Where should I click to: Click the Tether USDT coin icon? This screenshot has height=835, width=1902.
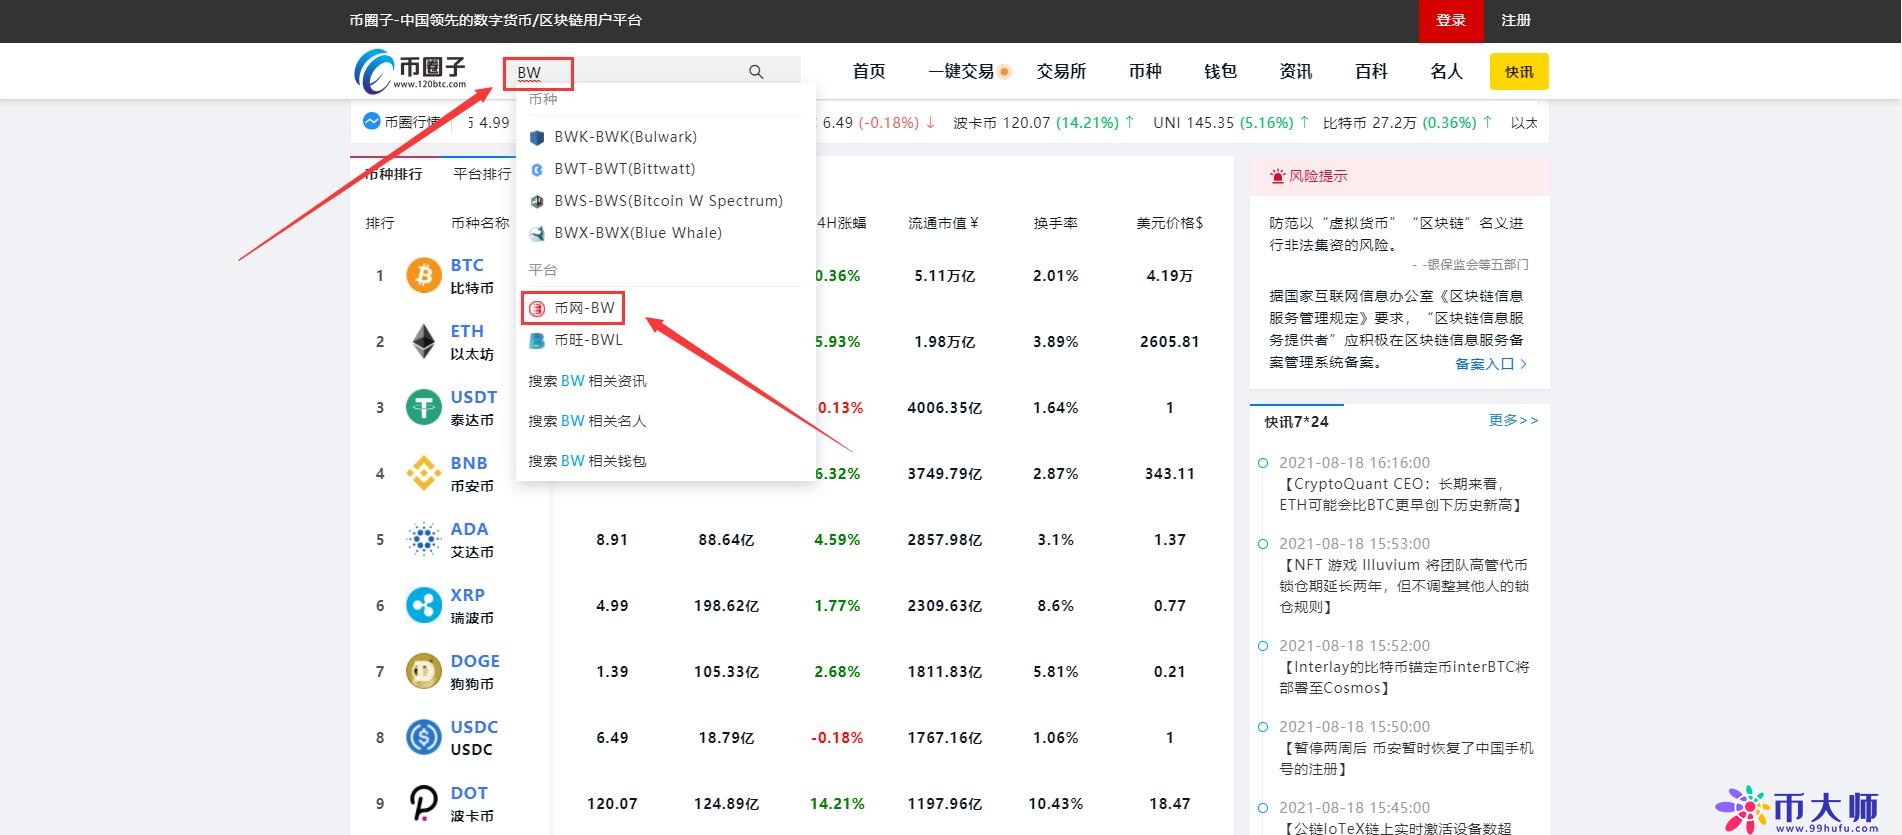point(424,407)
